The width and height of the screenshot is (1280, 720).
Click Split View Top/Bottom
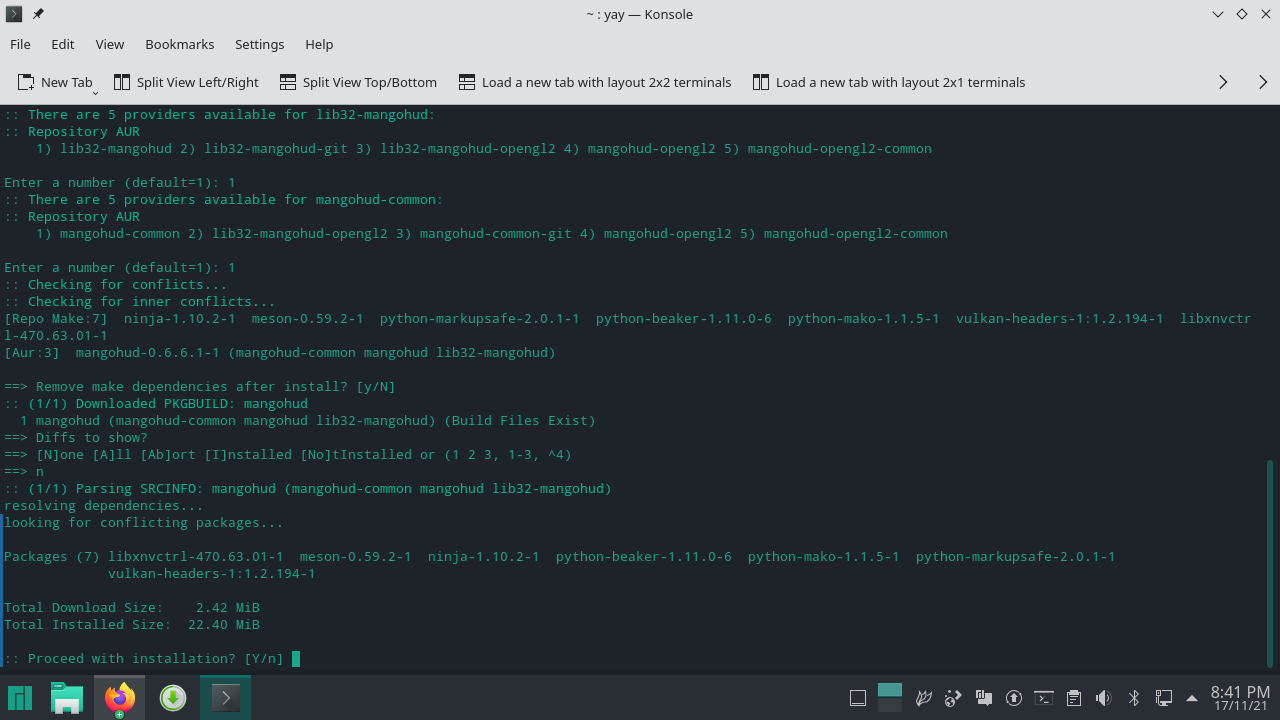click(x=358, y=82)
